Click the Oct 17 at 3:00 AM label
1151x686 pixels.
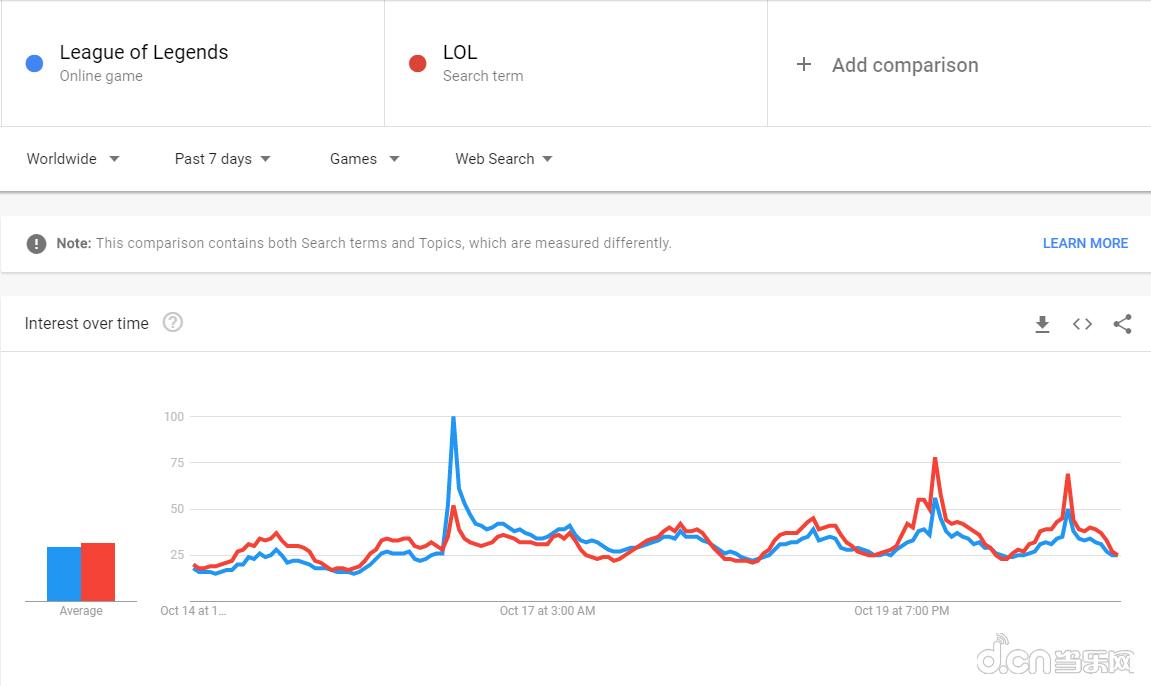[547, 610]
